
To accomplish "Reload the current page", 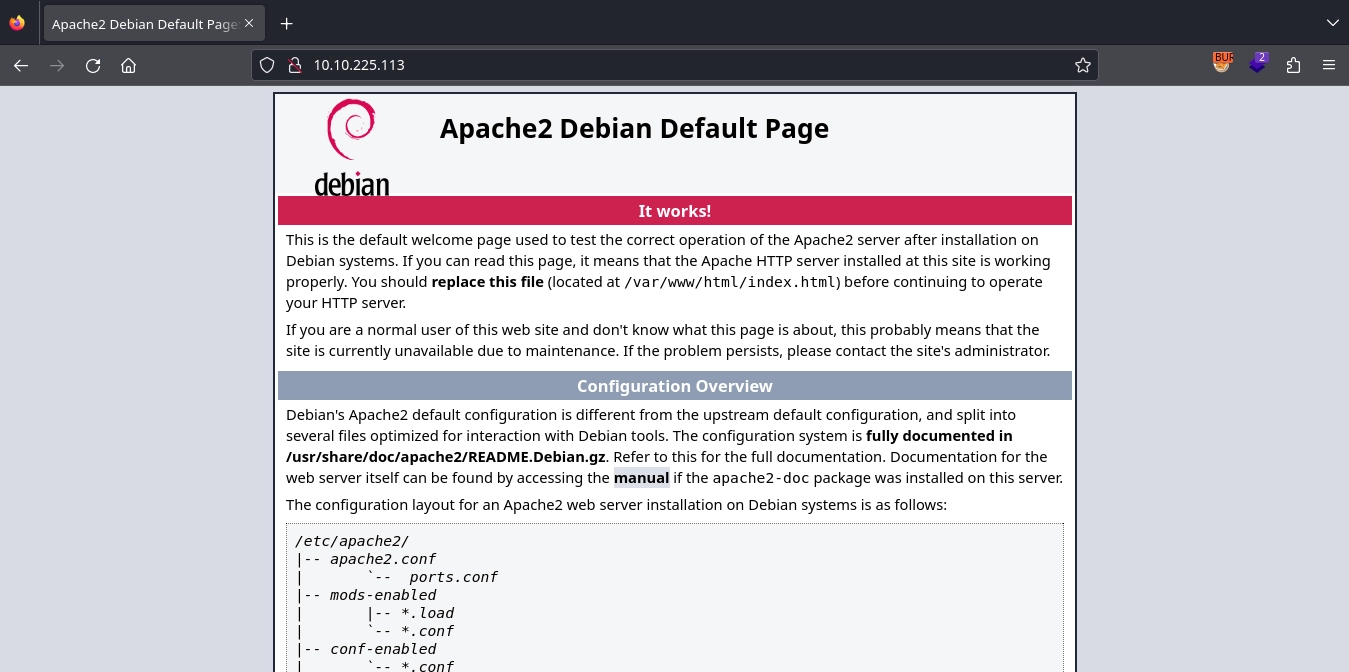I will [93, 65].
